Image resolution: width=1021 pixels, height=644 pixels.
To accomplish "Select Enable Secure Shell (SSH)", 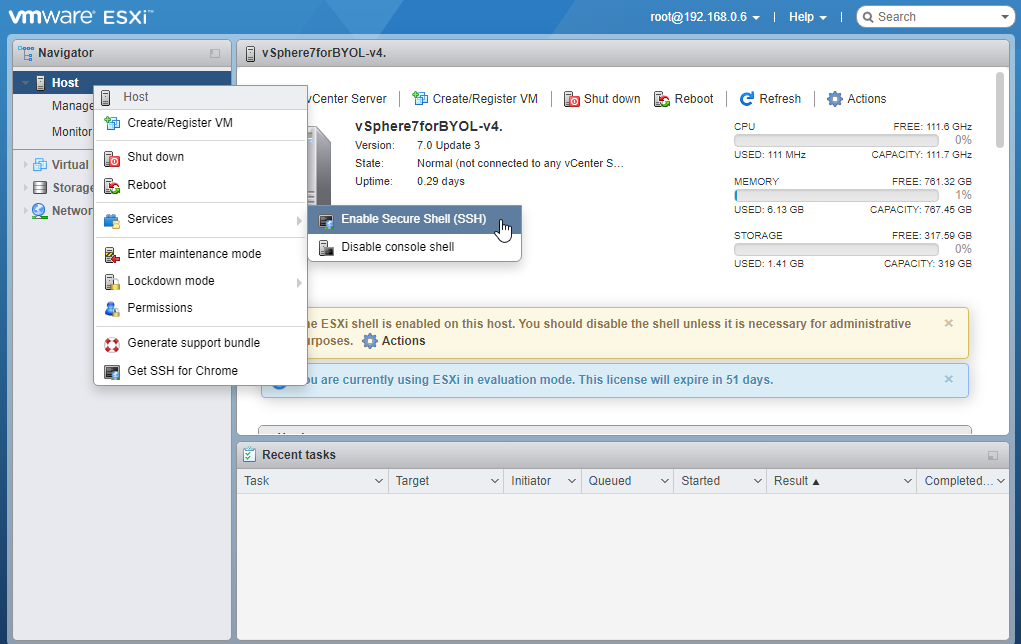I will [x=412, y=219].
